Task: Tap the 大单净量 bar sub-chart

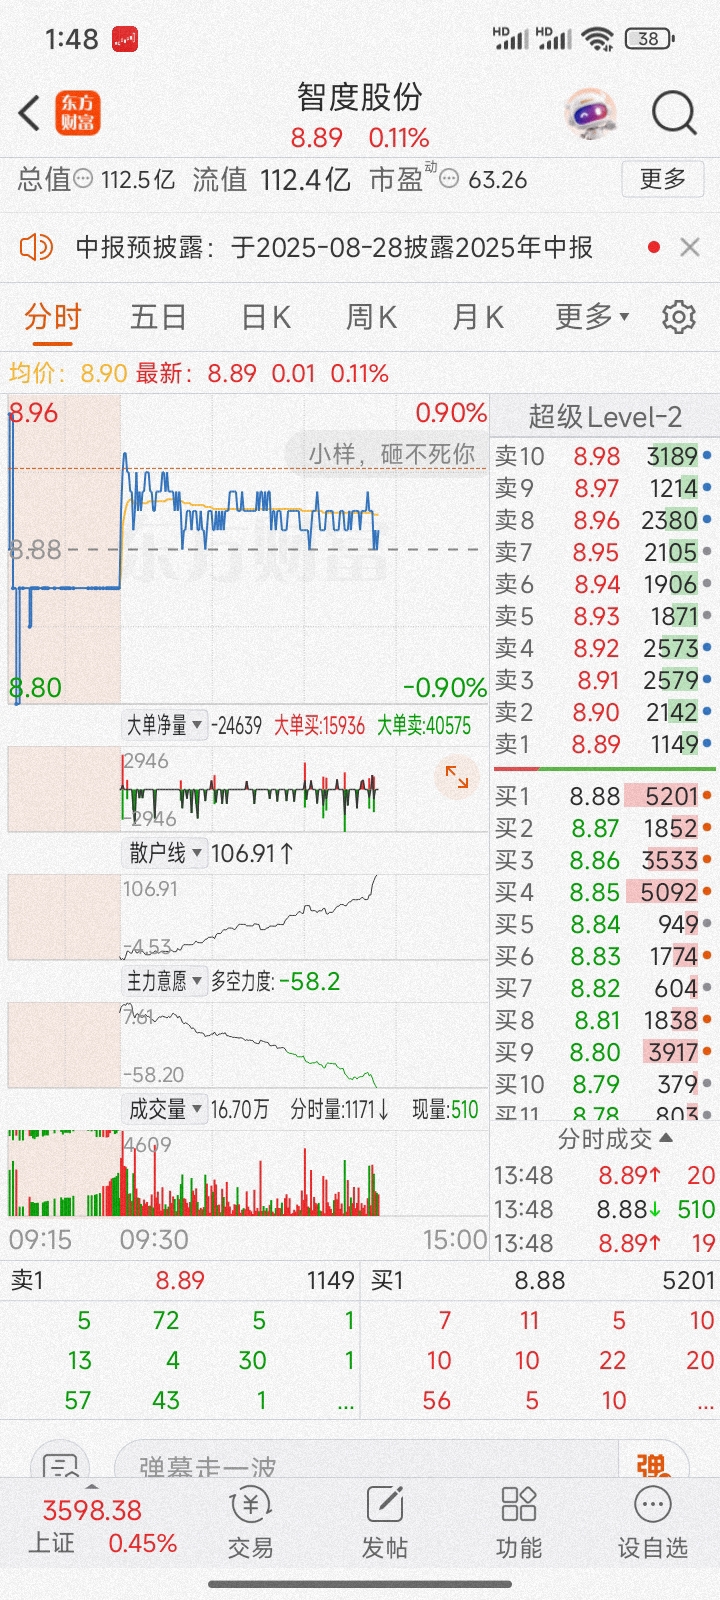Action: click(x=248, y=789)
